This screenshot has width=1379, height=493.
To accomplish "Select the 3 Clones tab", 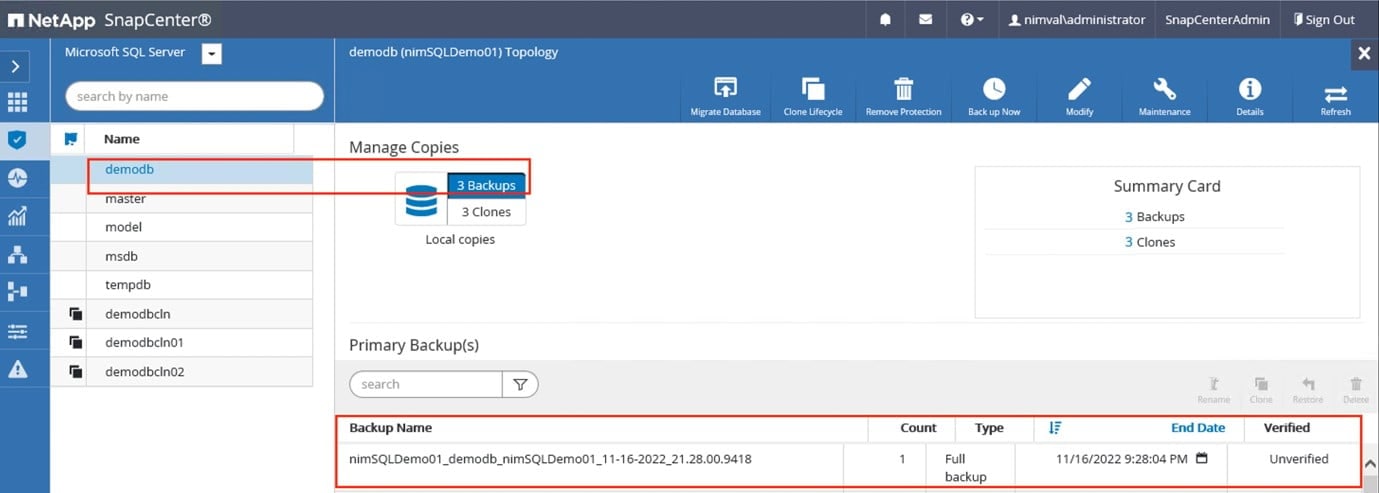I will [x=485, y=212].
